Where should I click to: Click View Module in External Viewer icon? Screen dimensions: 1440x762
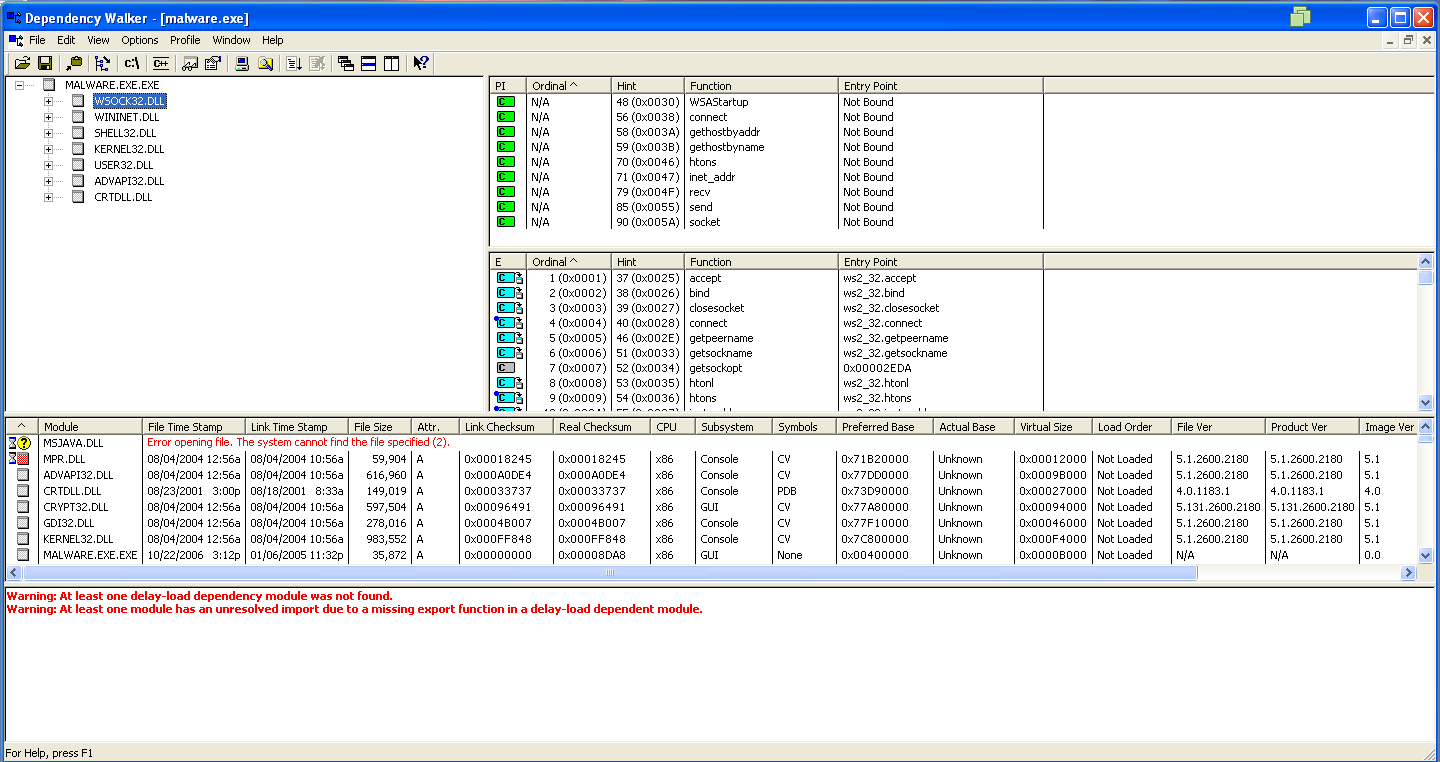point(190,63)
